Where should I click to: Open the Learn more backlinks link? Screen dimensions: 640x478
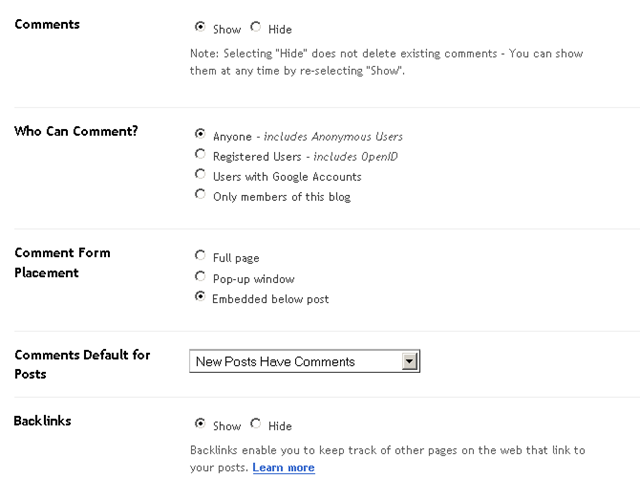click(x=283, y=467)
